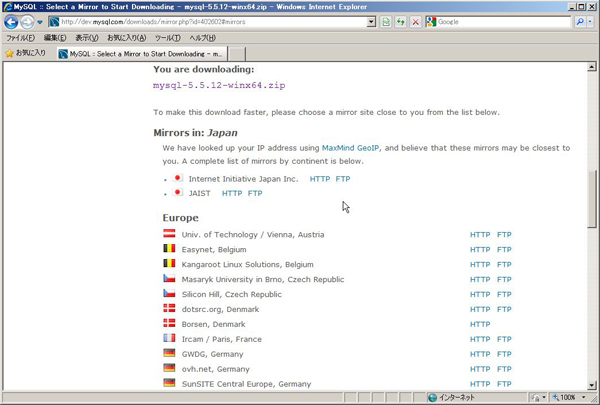
Task: Click the vertical scrollbar down arrow
Action: coord(592,385)
